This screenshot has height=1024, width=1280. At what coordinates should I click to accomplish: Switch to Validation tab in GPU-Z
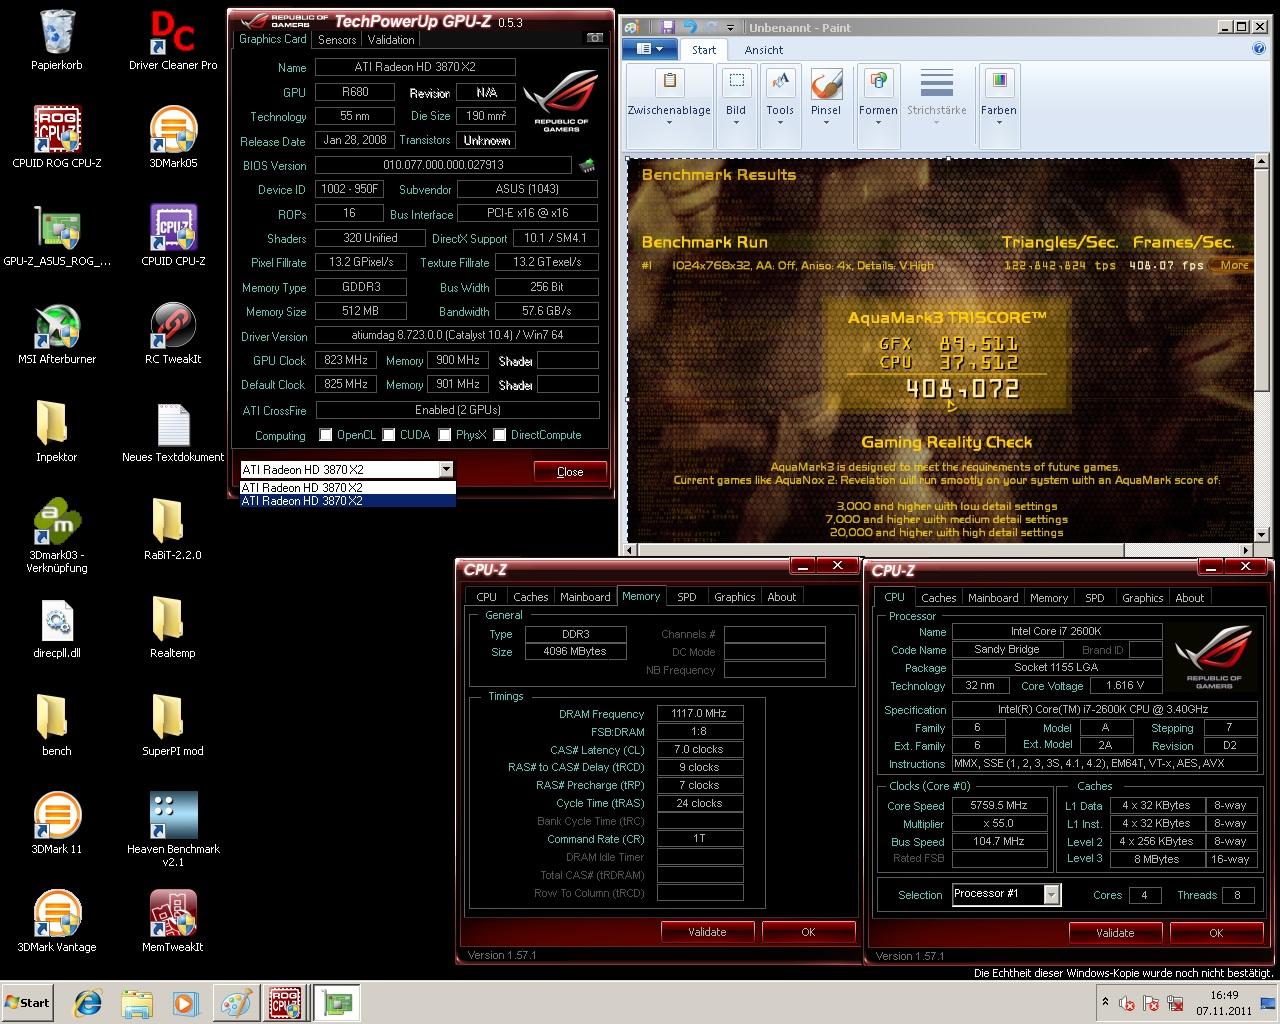(x=391, y=40)
